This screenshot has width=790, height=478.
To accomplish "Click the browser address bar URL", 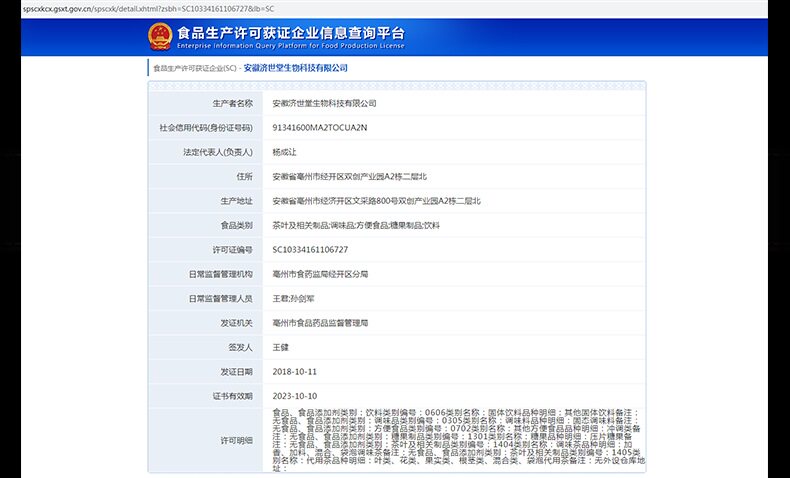I will click(148, 9).
